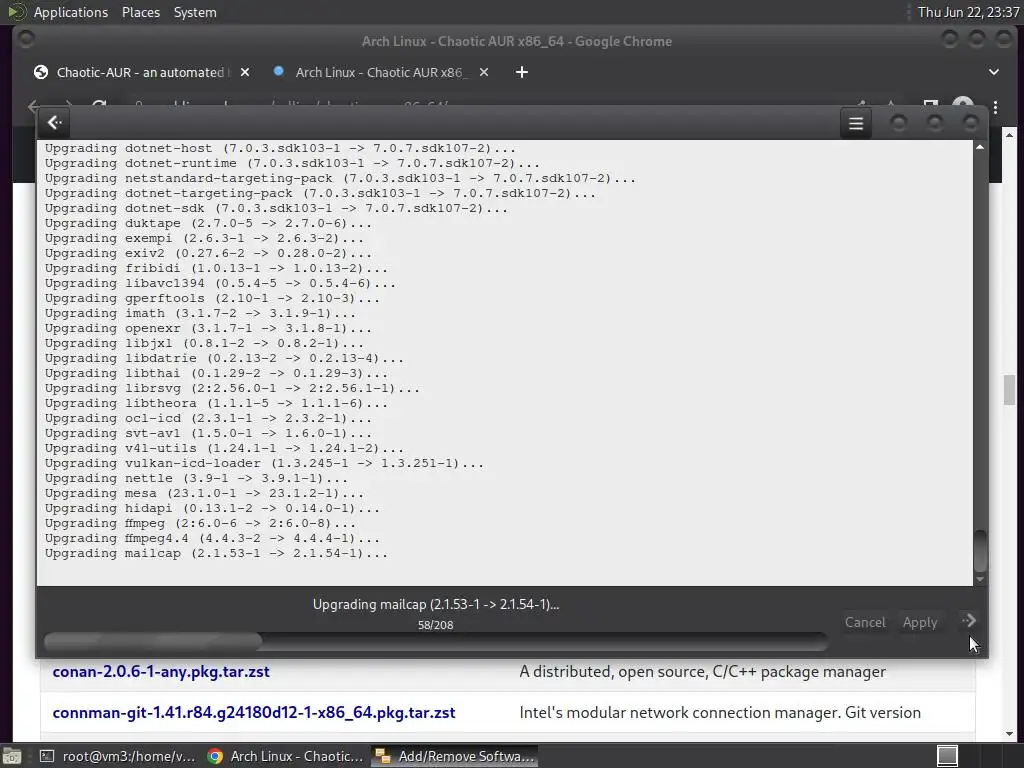The height and width of the screenshot is (768, 1024).
Task: Switch to Arch Linux - Chaotic Chrome taskbar item
Action: 285,756
